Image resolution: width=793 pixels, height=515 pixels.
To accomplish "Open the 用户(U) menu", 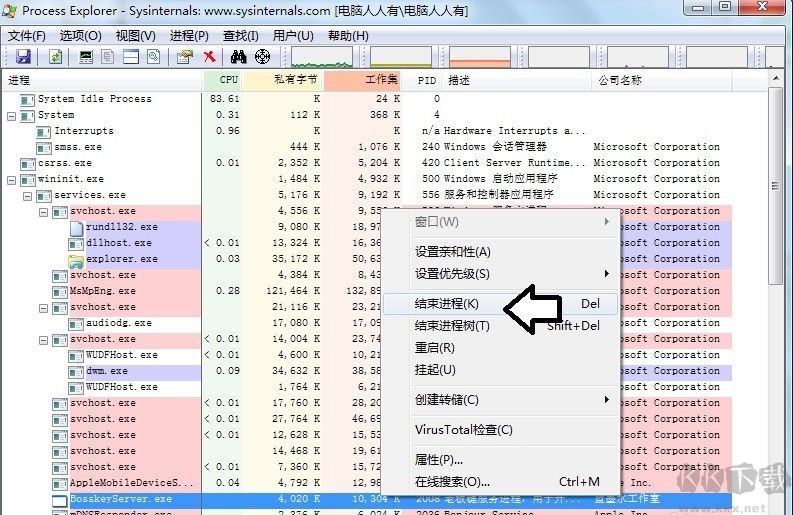I will point(293,36).
